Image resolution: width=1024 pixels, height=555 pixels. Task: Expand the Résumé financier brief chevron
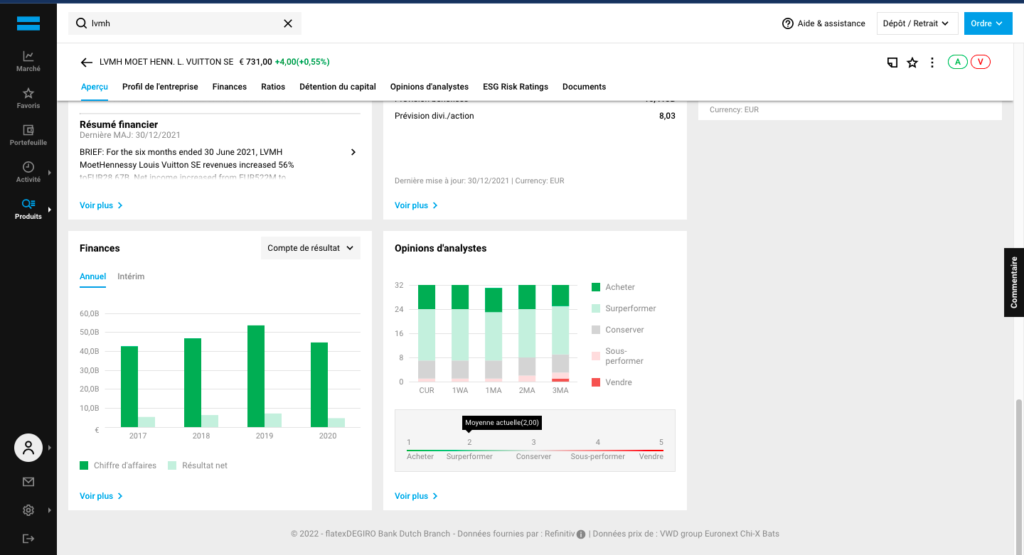[353, 152]
